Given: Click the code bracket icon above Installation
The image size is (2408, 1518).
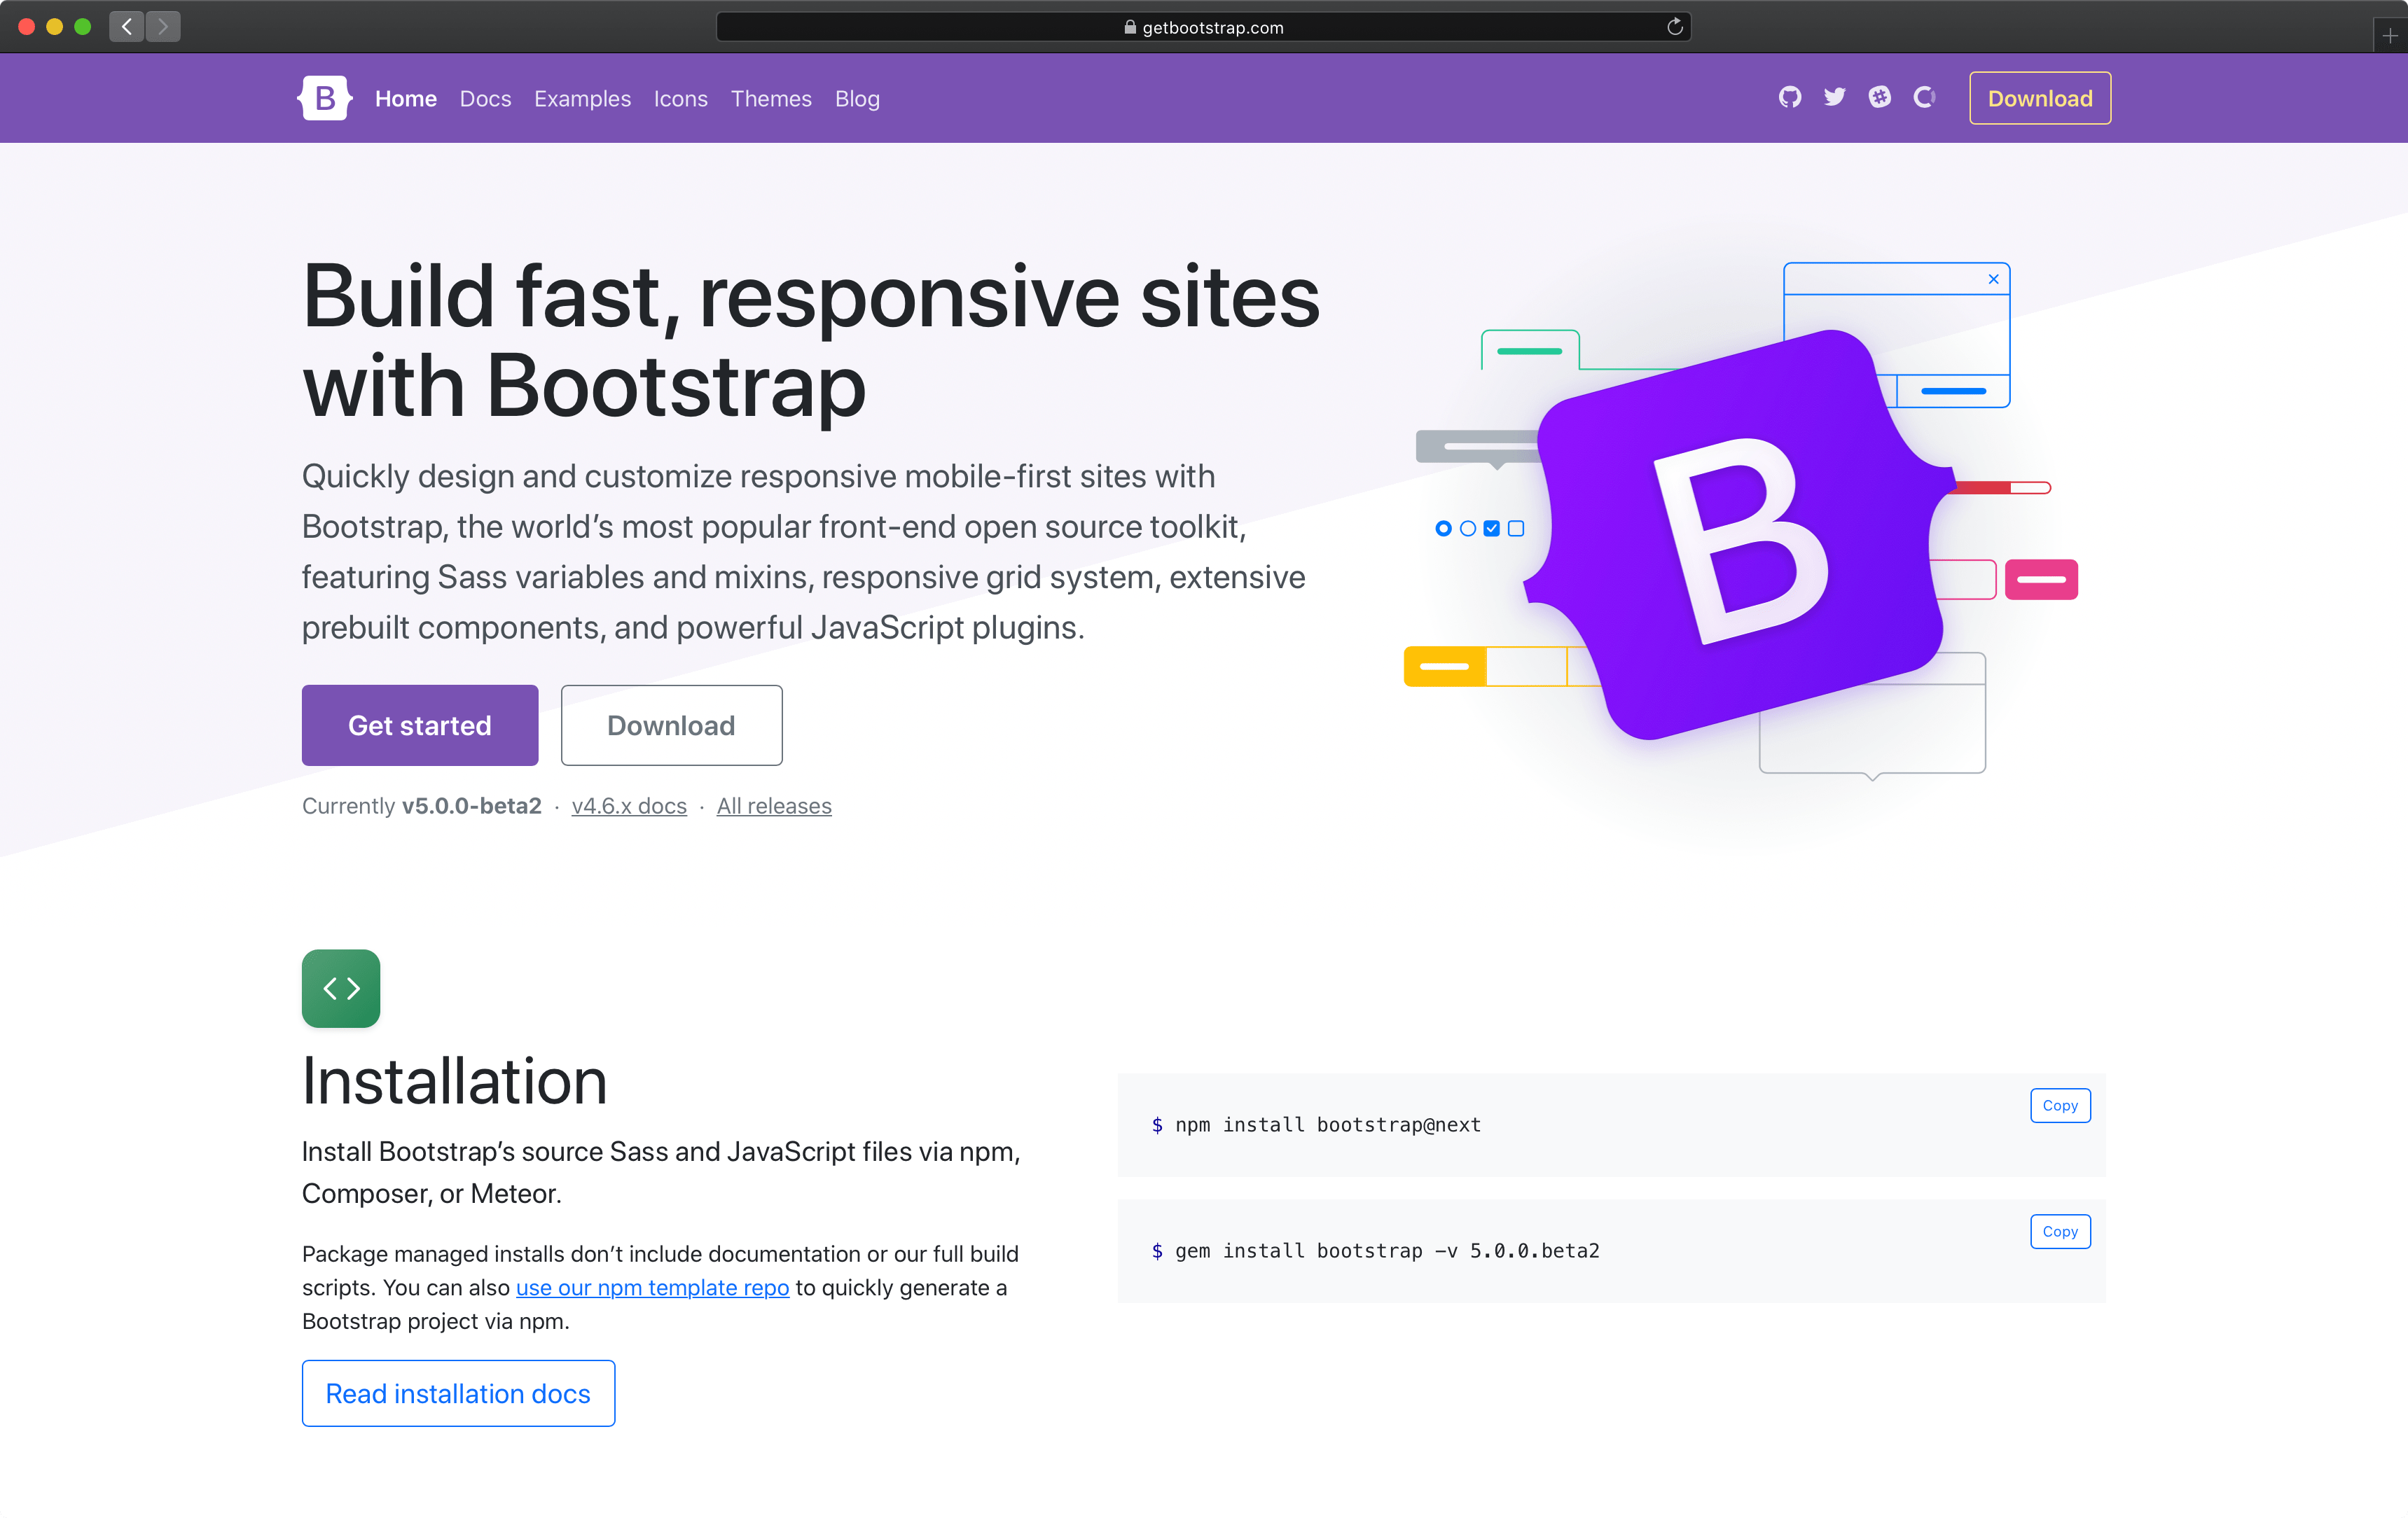Looking at the screenshot, I should (x=341, y=988).
